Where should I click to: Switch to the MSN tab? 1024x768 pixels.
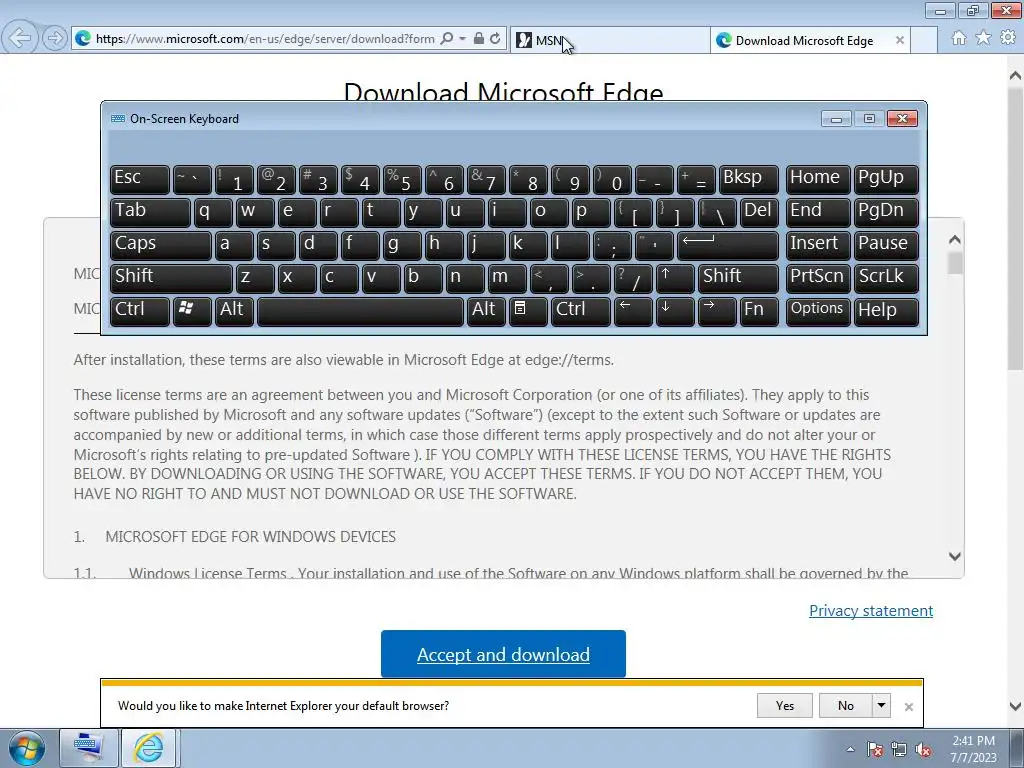pyautogui.click(x=609, y=40)
